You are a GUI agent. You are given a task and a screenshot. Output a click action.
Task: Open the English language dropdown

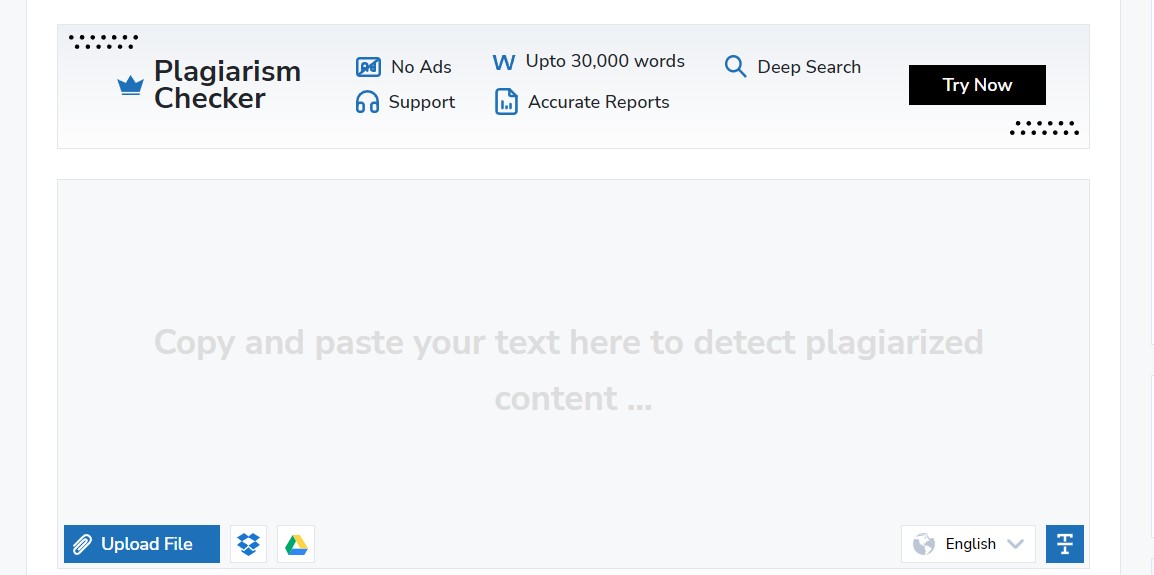(968, 544)
